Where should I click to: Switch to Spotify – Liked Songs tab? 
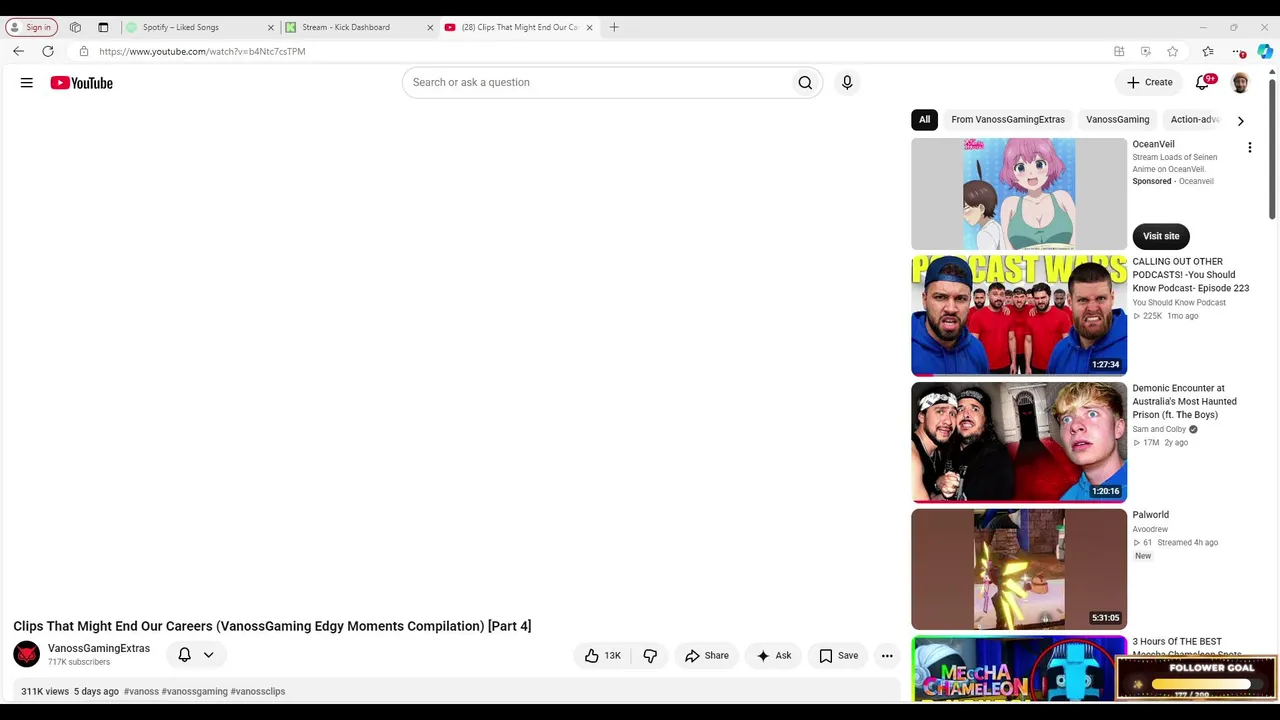click(x=200, y=27)
